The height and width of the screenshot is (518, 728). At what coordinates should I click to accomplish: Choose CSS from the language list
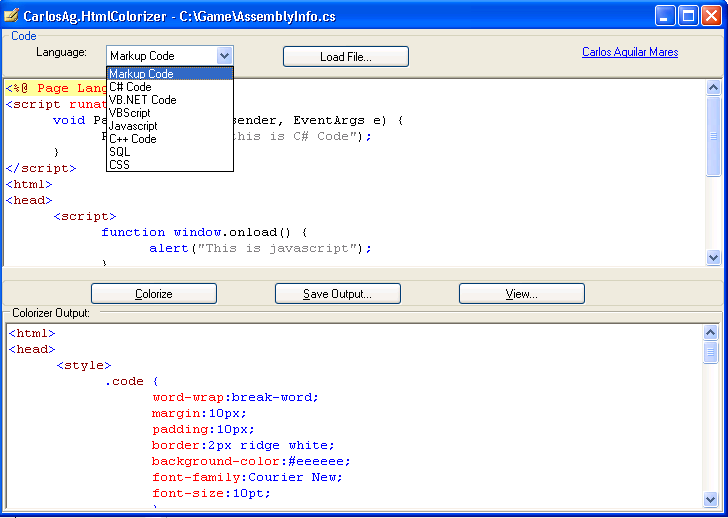click(170, 165)
